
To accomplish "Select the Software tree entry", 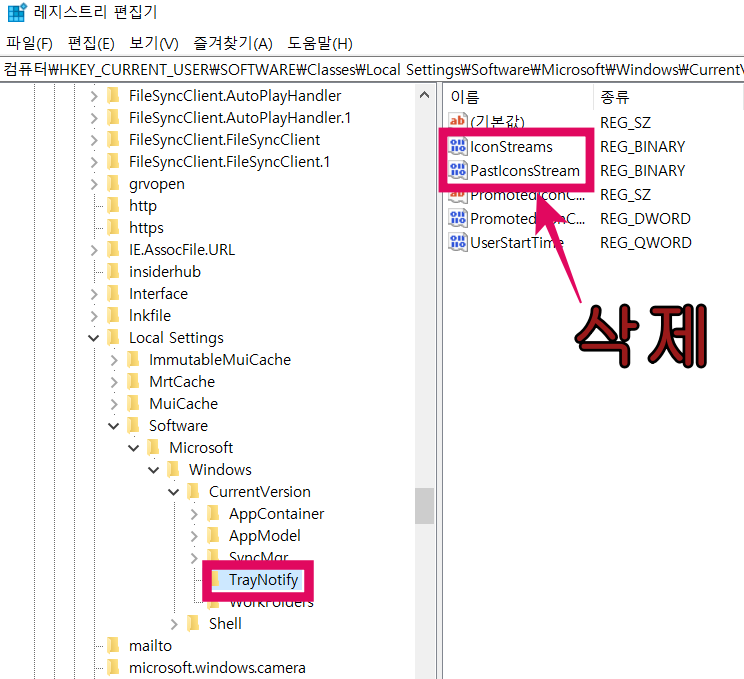I will click(x=178, y=426).
